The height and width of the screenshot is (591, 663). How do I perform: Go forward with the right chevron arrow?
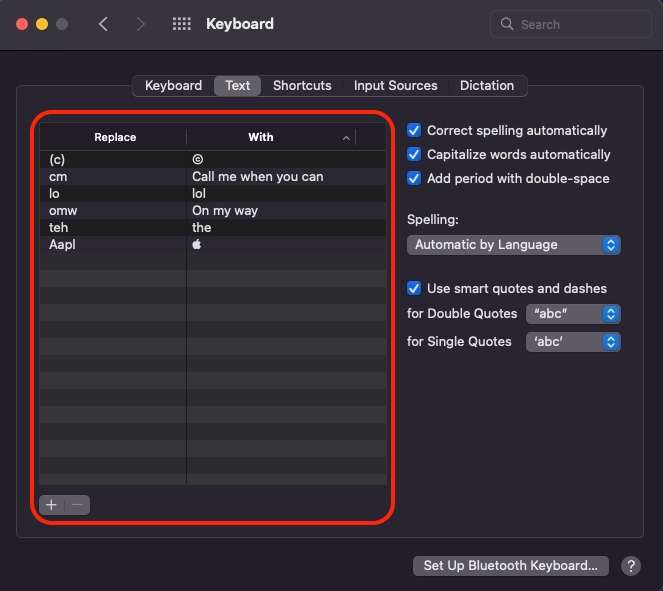click(x=140, y=24)
